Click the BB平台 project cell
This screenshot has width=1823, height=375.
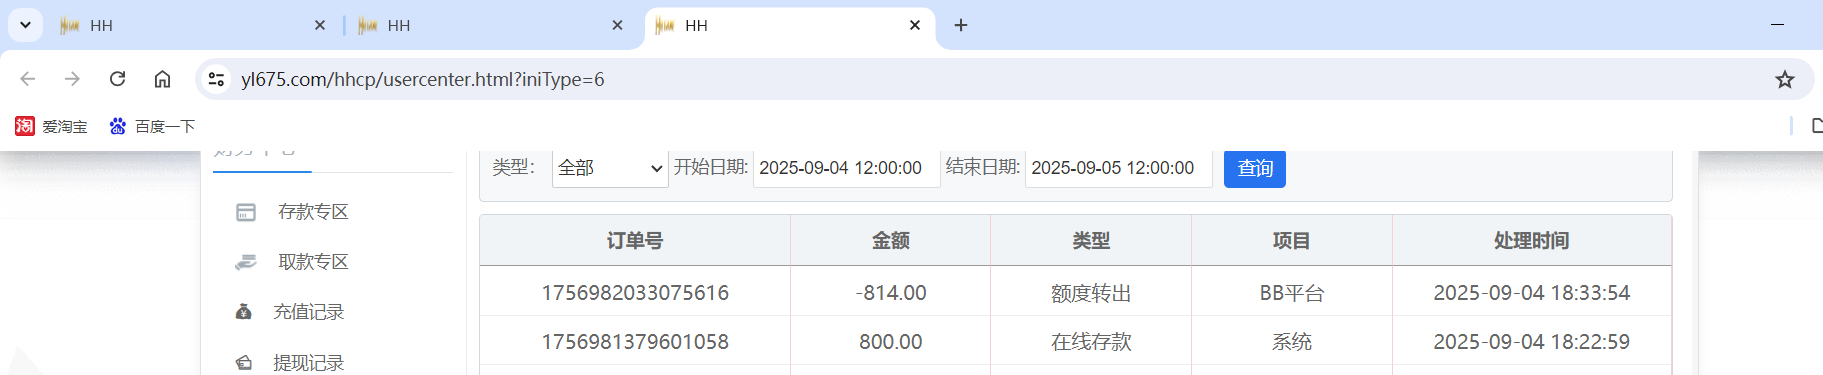(x=1292, y=293)
